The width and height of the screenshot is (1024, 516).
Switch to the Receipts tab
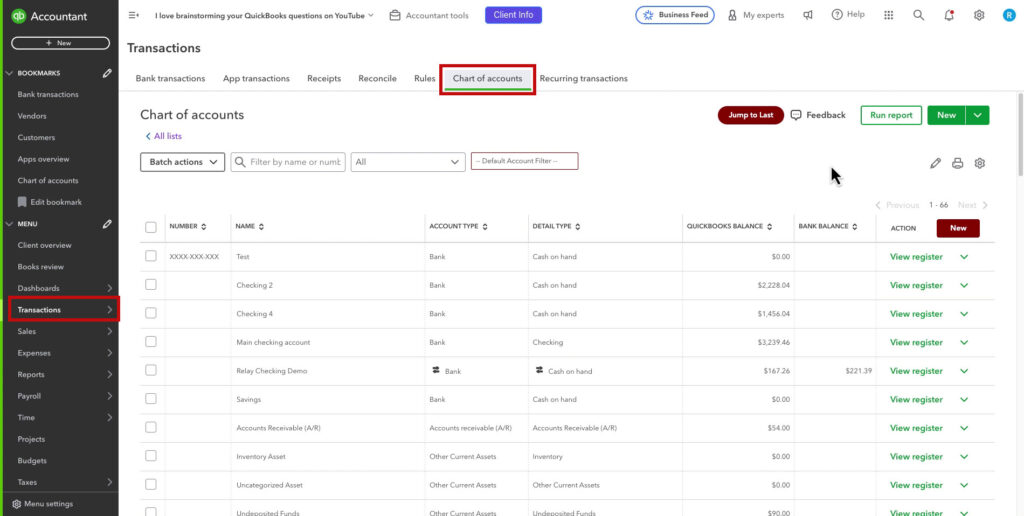coord(324,78)
